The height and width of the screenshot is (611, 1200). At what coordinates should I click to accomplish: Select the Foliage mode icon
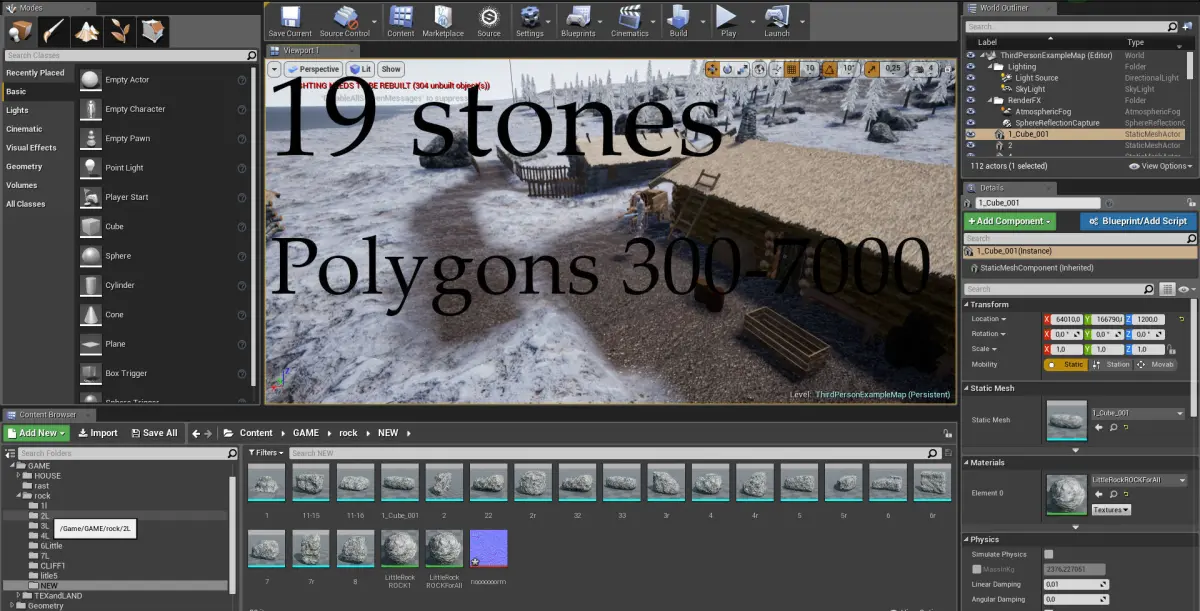click(120, 31)
